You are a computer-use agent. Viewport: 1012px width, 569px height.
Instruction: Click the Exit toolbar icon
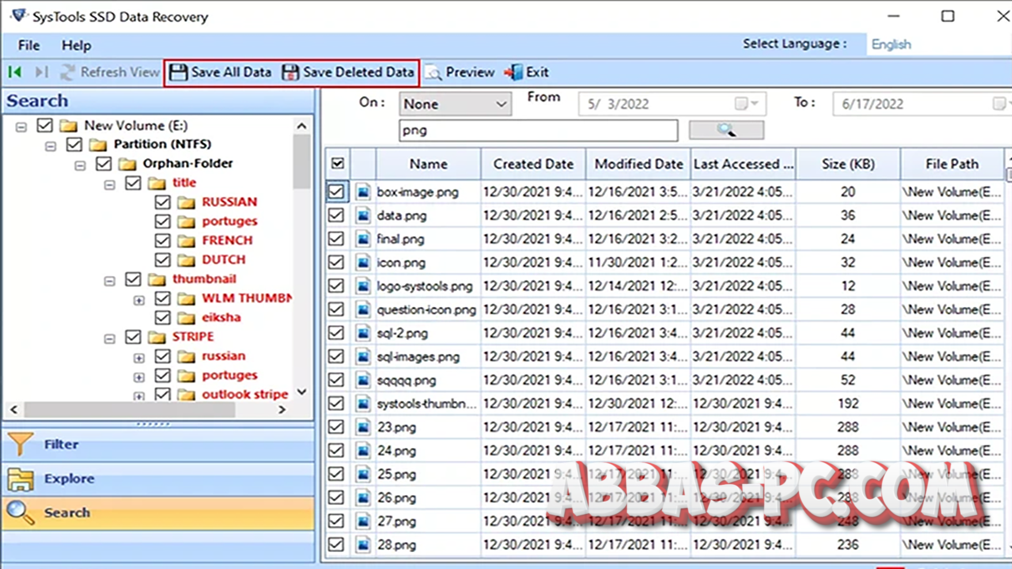click(x=513, y=72)
